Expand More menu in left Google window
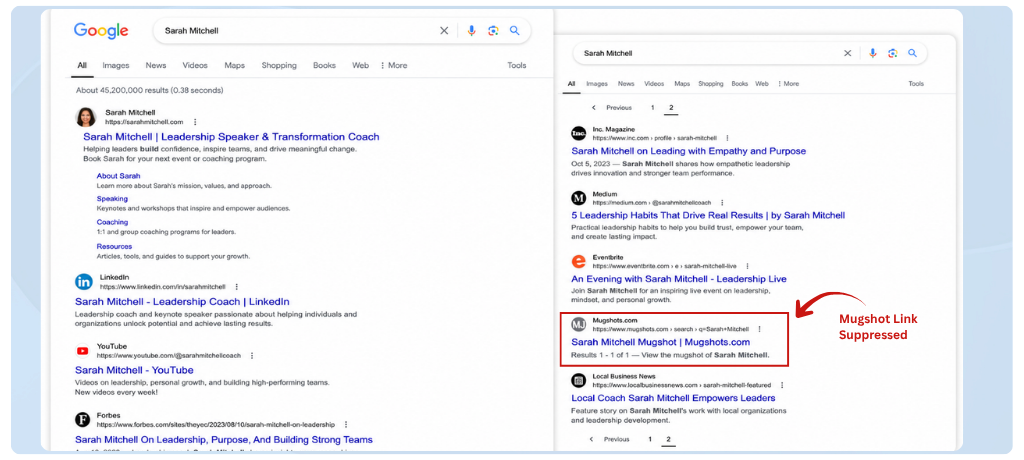 394,65
